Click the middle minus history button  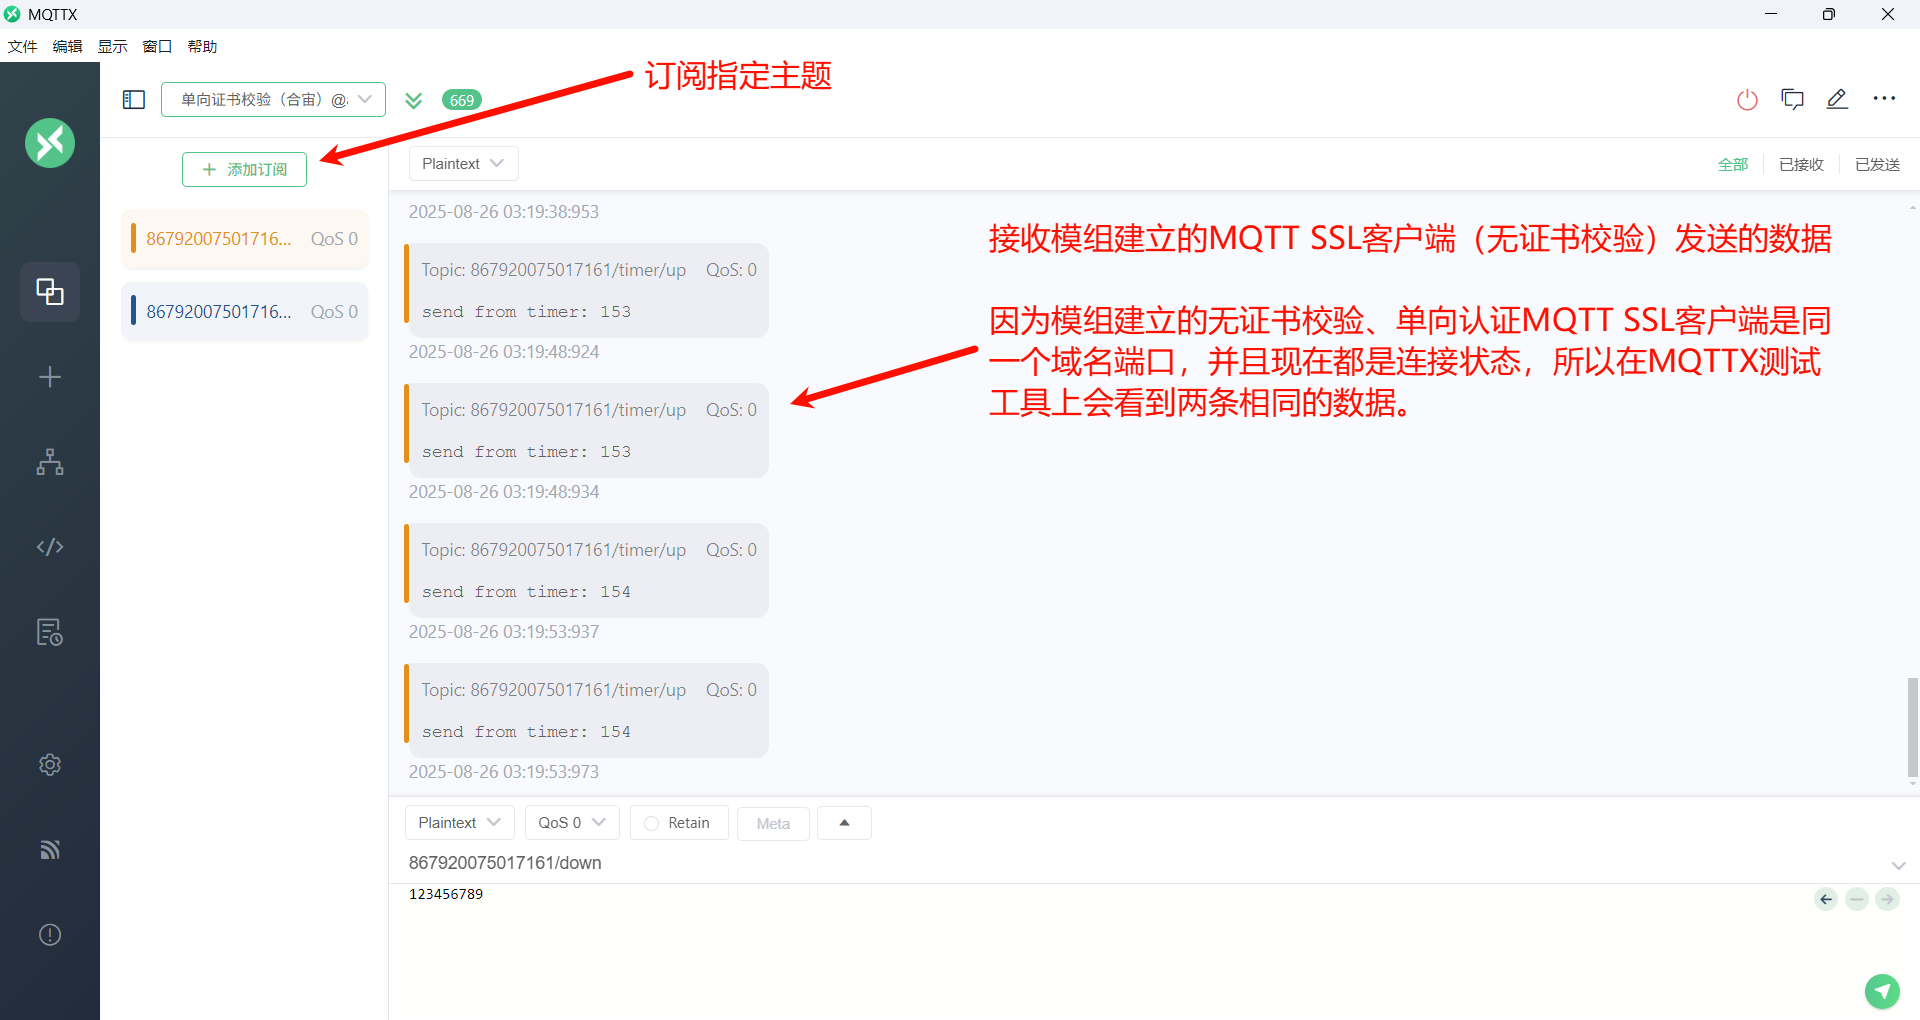[1857, 899]
